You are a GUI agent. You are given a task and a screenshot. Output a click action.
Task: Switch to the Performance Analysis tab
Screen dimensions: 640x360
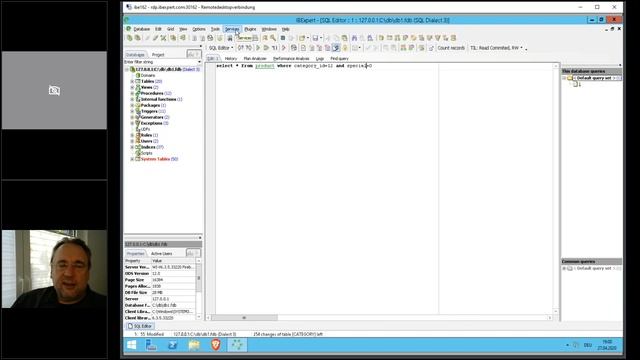291,59
